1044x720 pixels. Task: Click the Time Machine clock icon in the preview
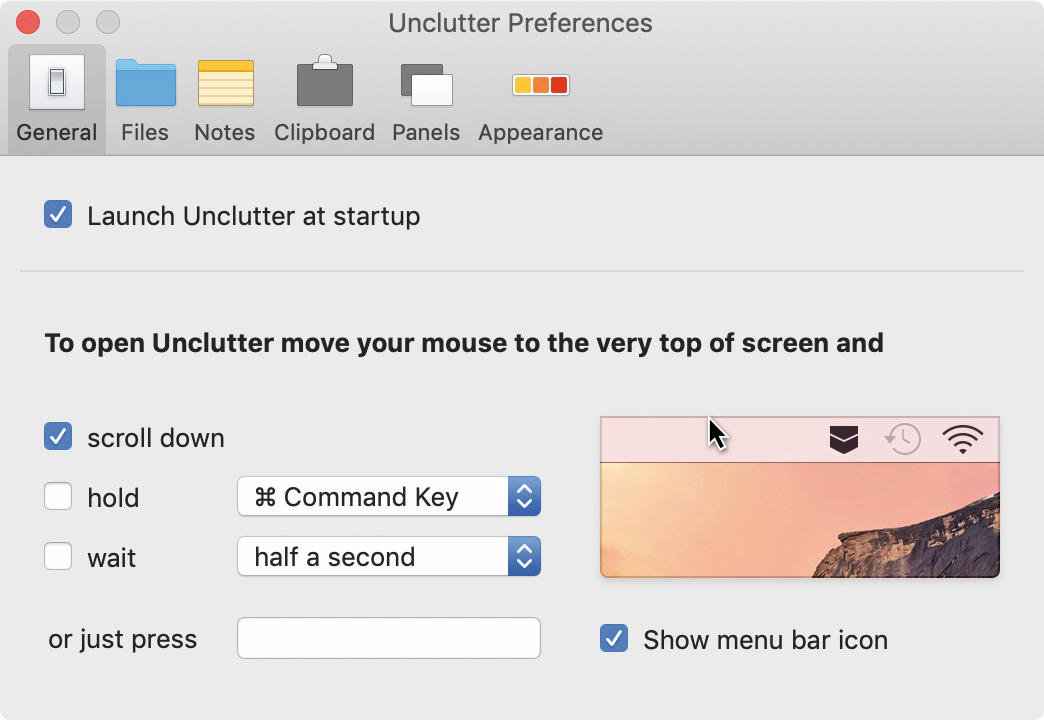[902, 439]
